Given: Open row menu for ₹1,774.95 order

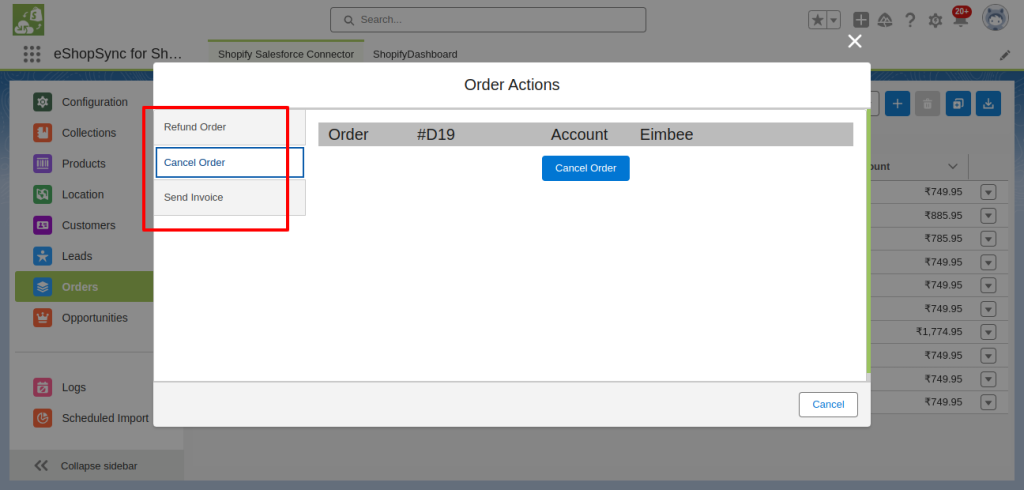Looking at the screenshot, I should click(988, 332).
